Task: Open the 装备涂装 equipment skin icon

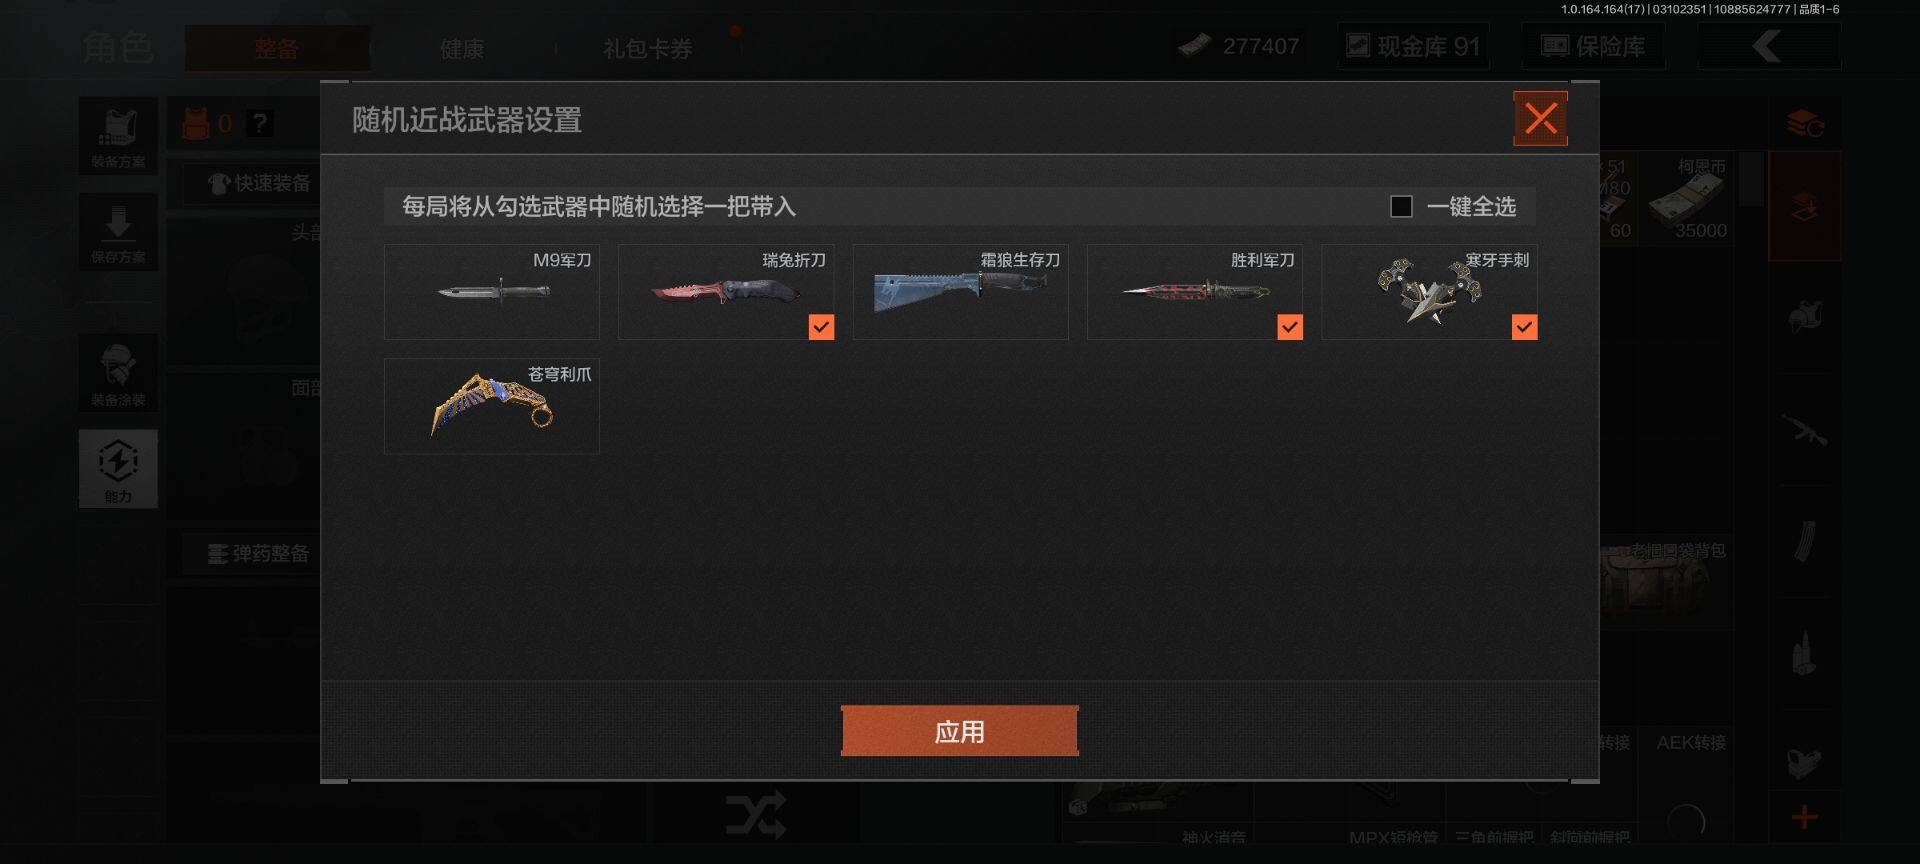Action: [118, 373]
